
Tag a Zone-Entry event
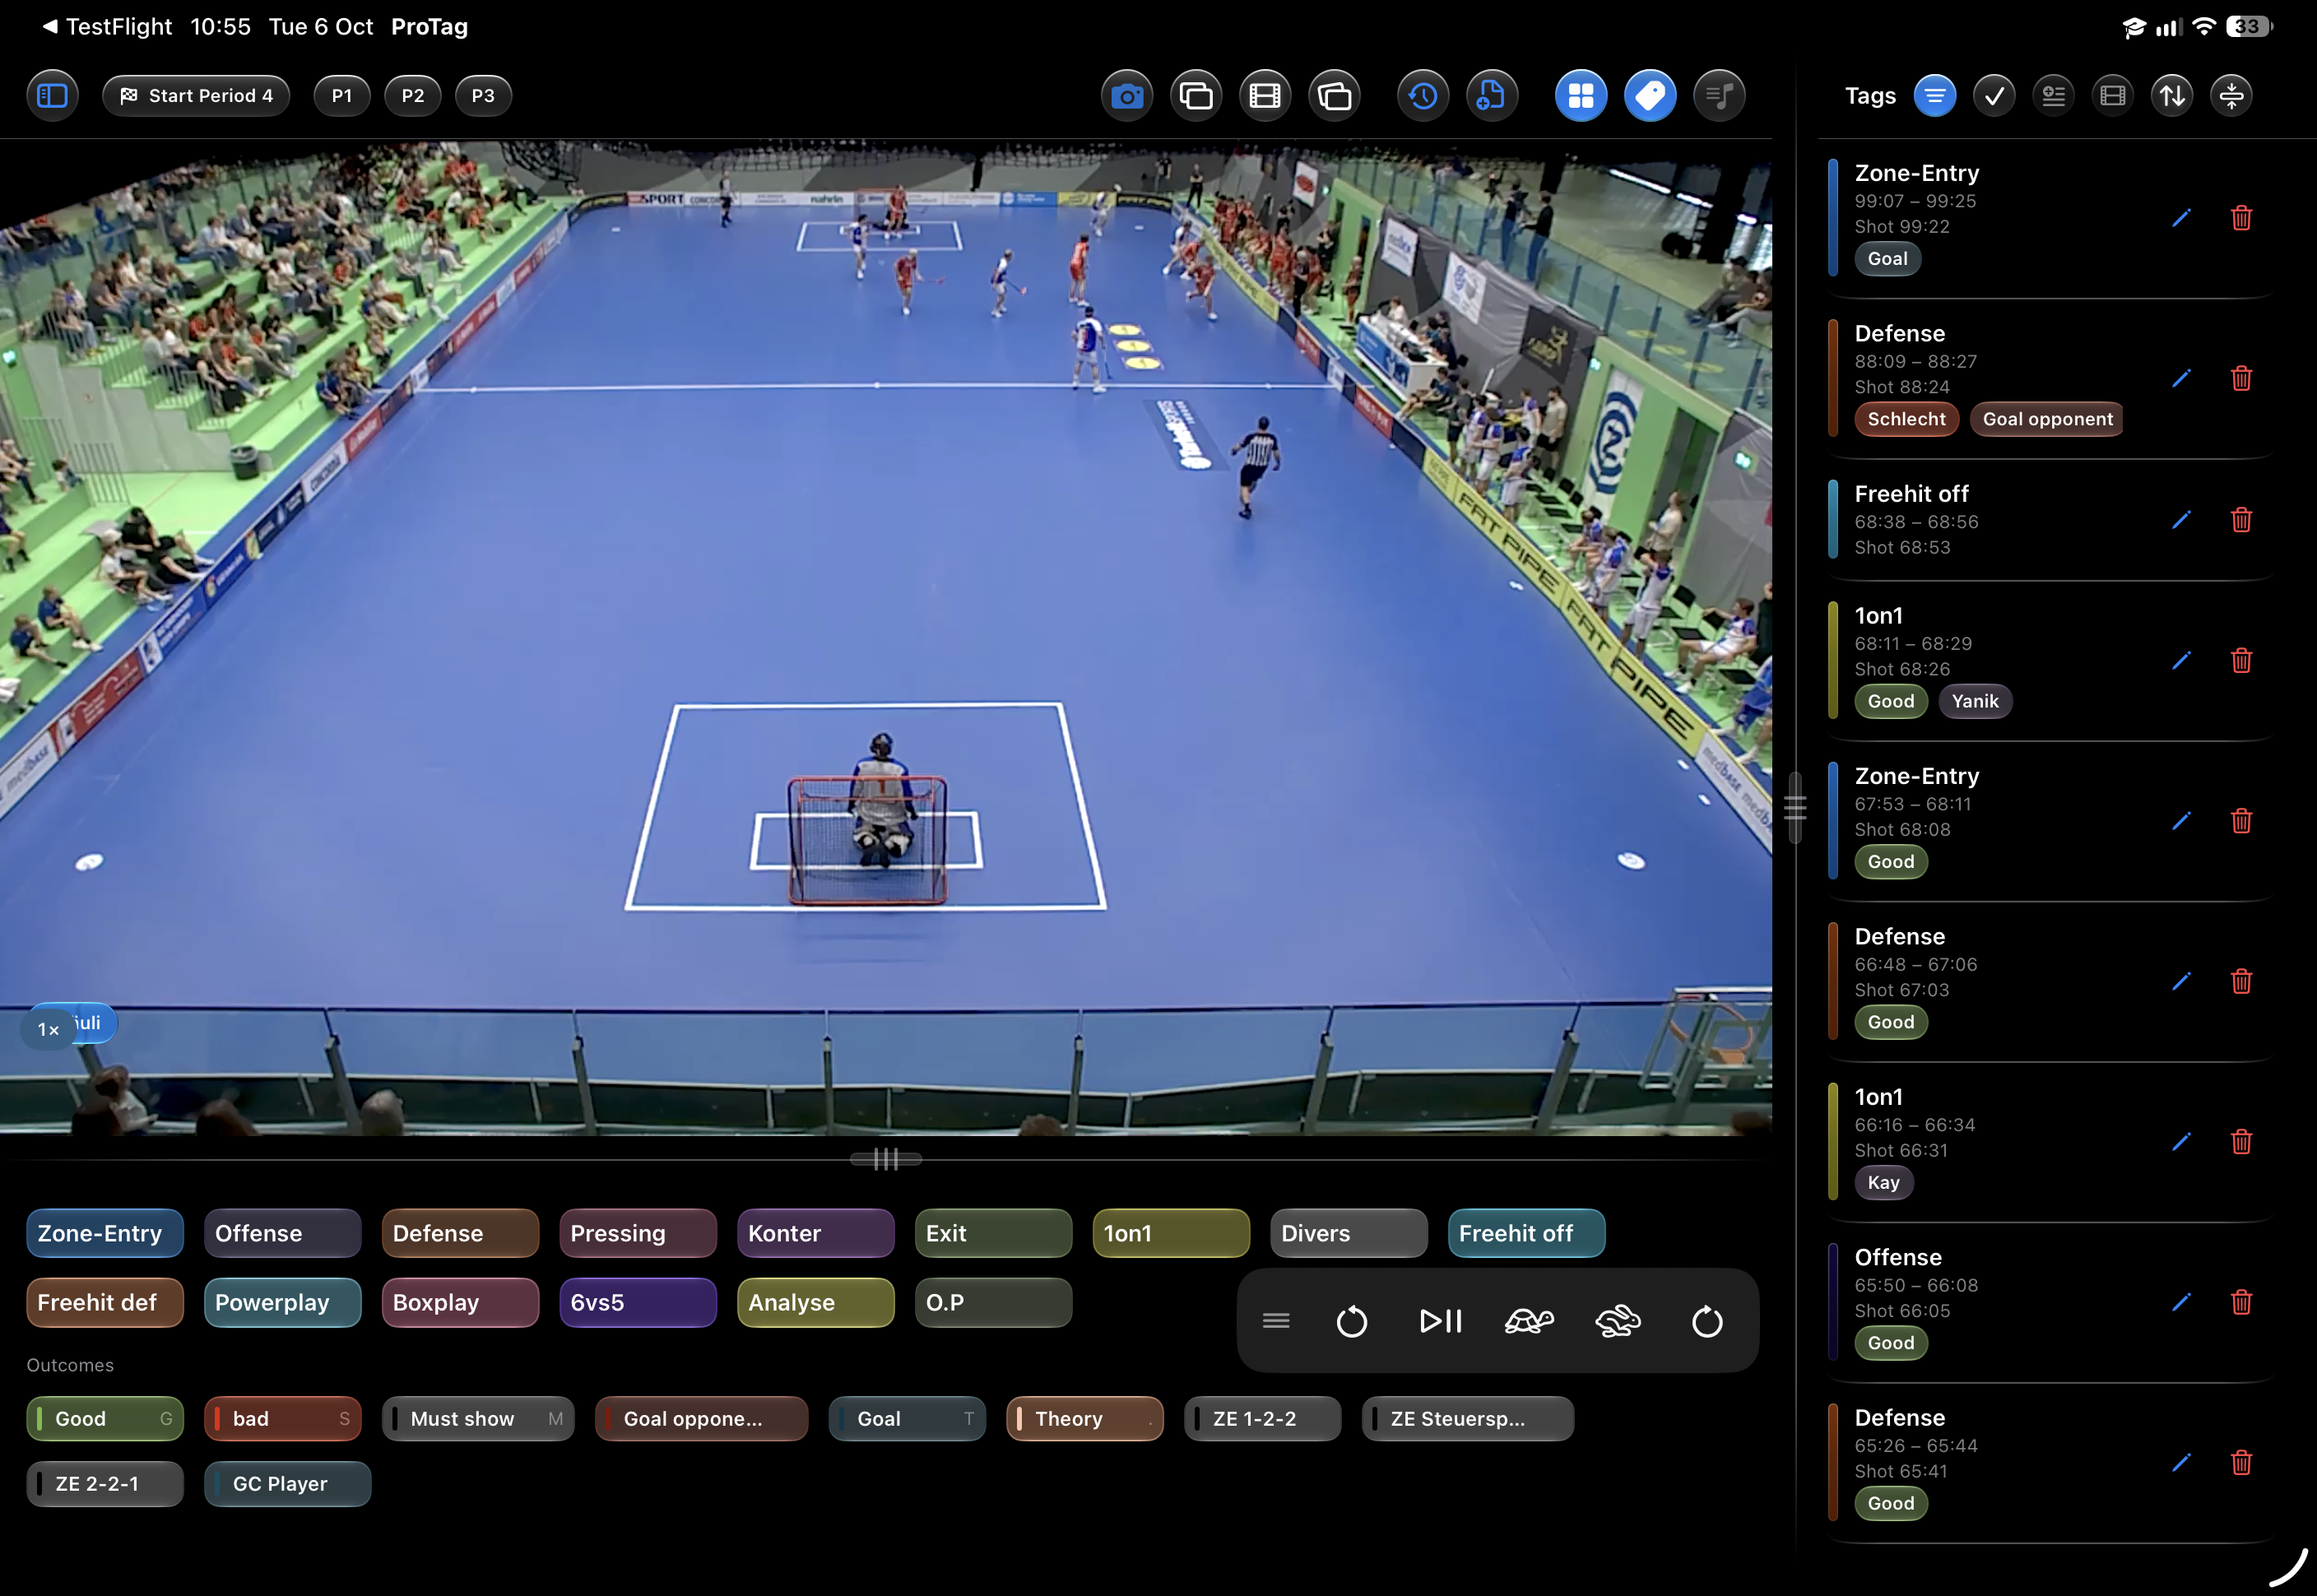(x=105, y=1233)
